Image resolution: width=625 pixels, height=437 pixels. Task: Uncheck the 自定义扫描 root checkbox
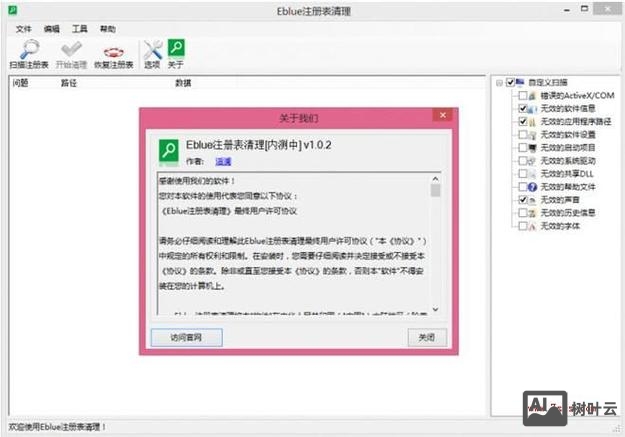coord(510,83)
